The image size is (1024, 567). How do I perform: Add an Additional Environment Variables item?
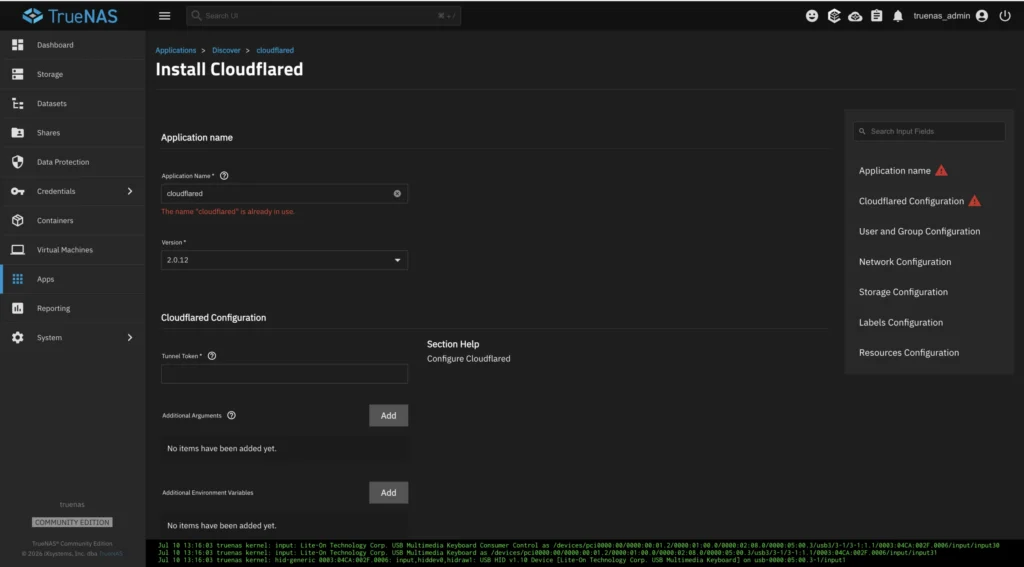(389, 493)
